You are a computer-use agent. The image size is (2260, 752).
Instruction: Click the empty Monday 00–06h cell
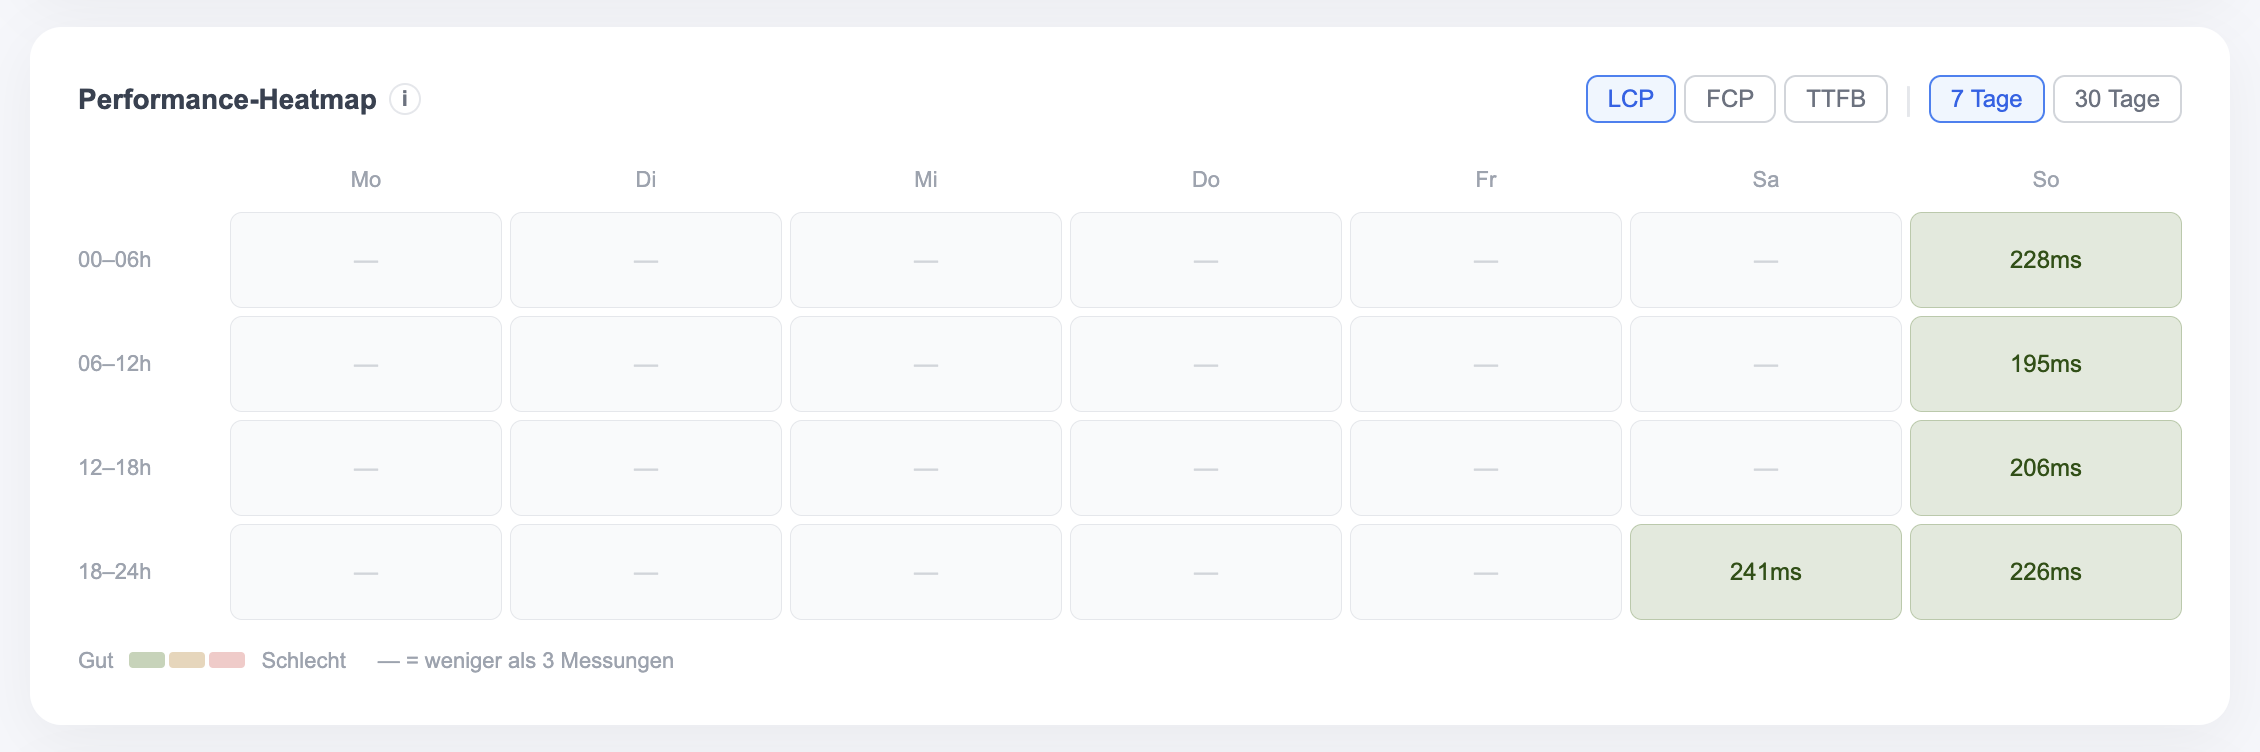(x=365, y=260)
